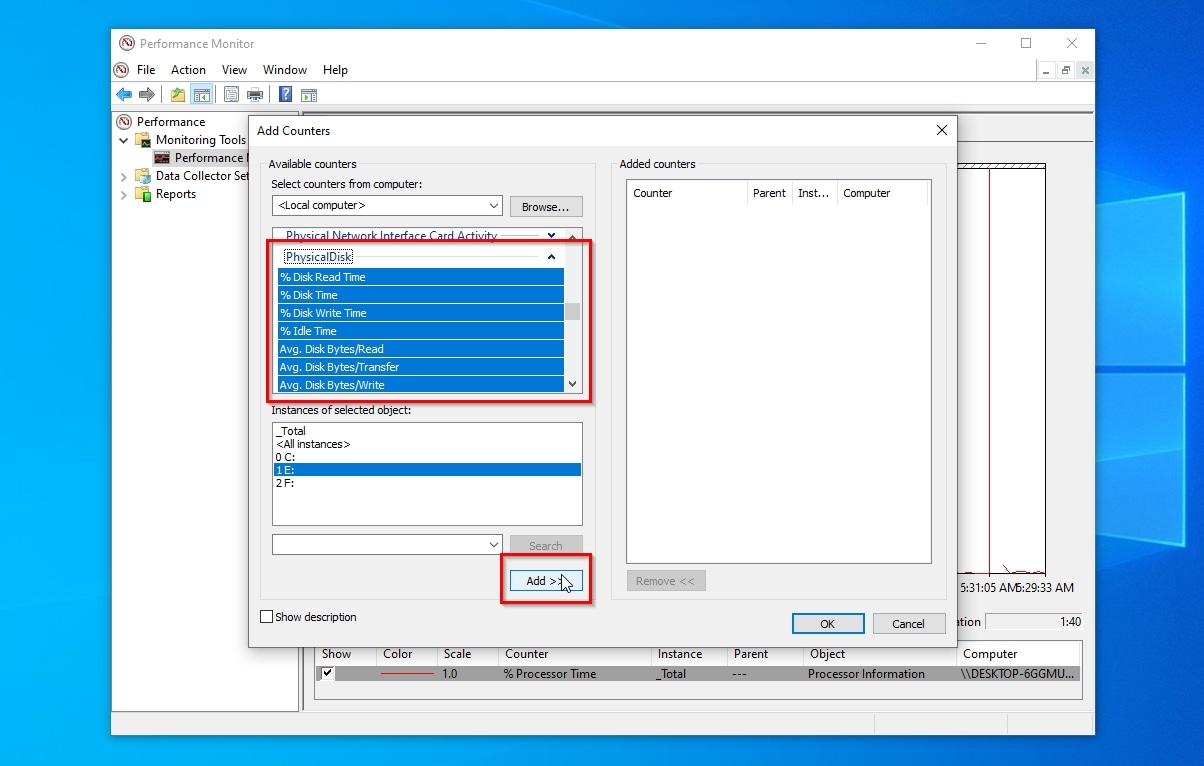The image size is (1204, 766).
Task: Open the Window menu
Action: [x=285, y=70]
